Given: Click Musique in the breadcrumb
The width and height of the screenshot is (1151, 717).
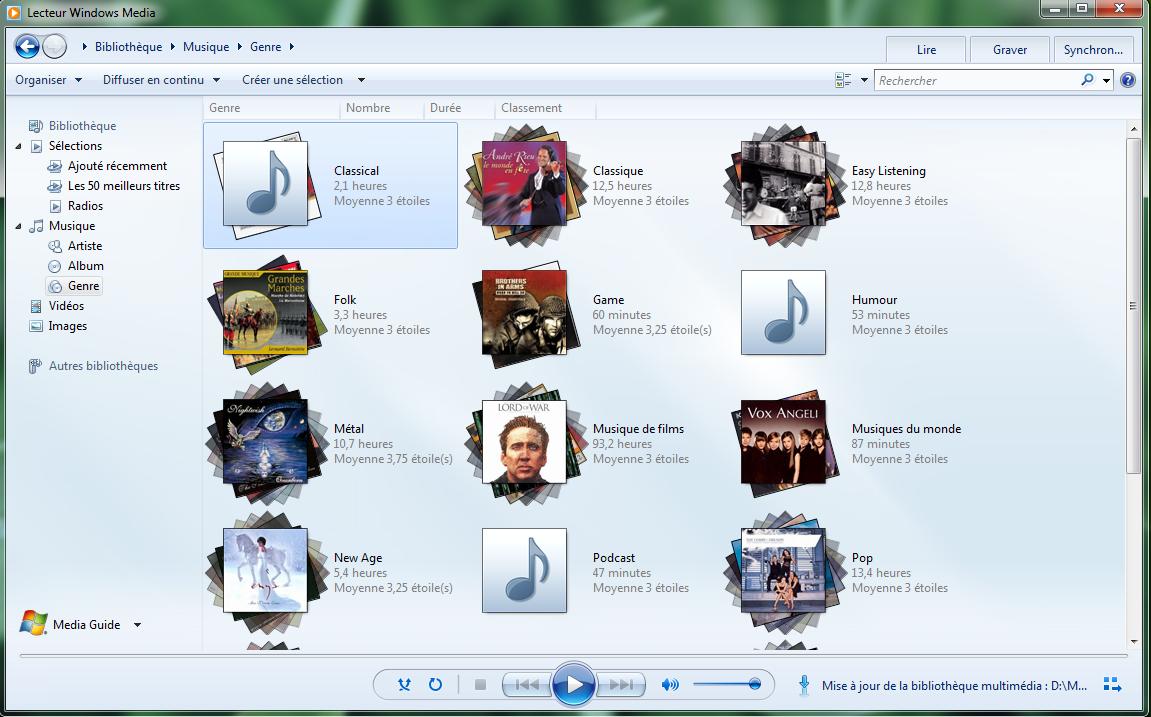Looking at the screenshot, I should (x=206, y=47).
